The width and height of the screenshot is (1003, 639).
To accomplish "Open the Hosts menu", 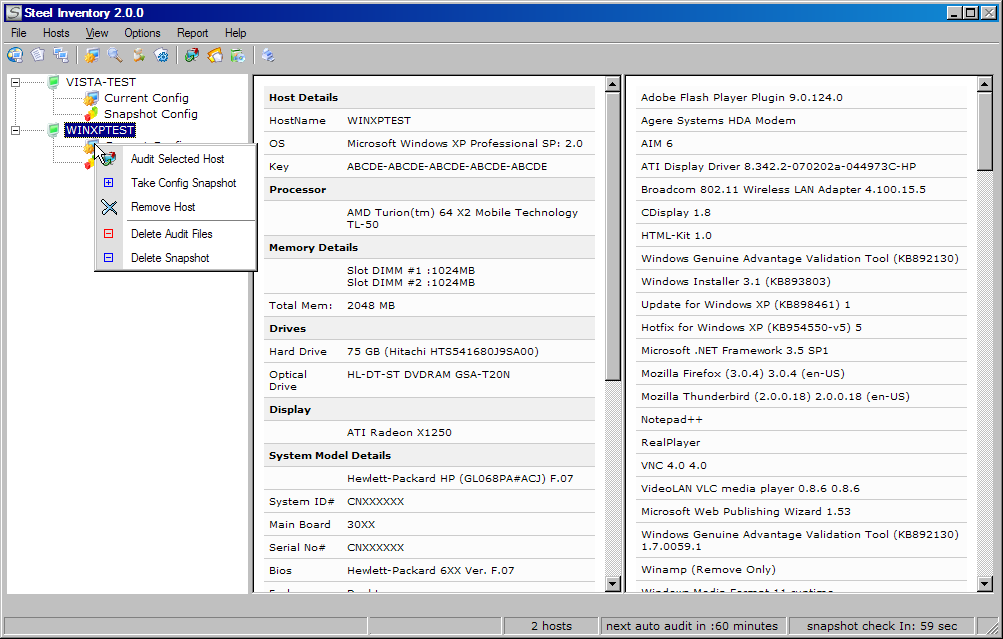I will coord(56,33).
